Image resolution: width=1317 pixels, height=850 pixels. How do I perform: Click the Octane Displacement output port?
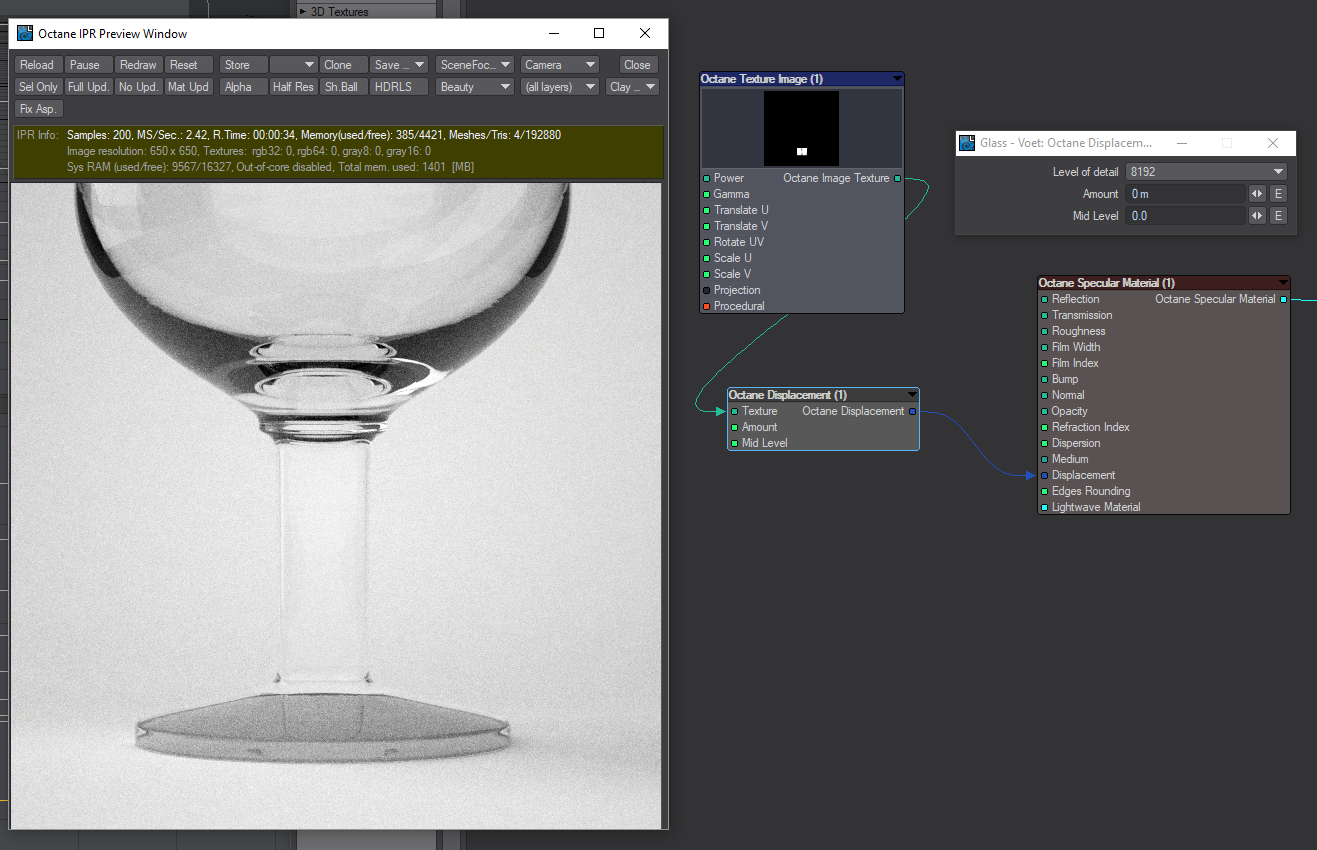[x=912, y=412]
